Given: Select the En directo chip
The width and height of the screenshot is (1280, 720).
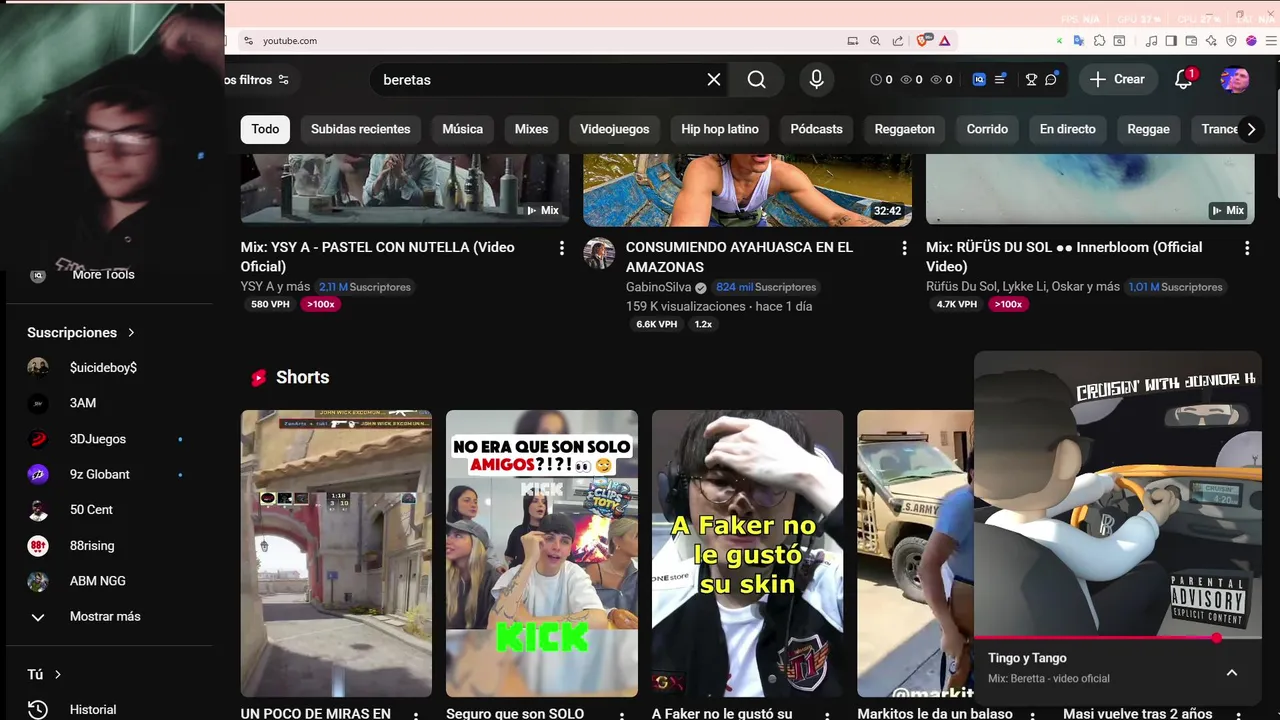Looking at the screenshot, I should coord(1068,129).
